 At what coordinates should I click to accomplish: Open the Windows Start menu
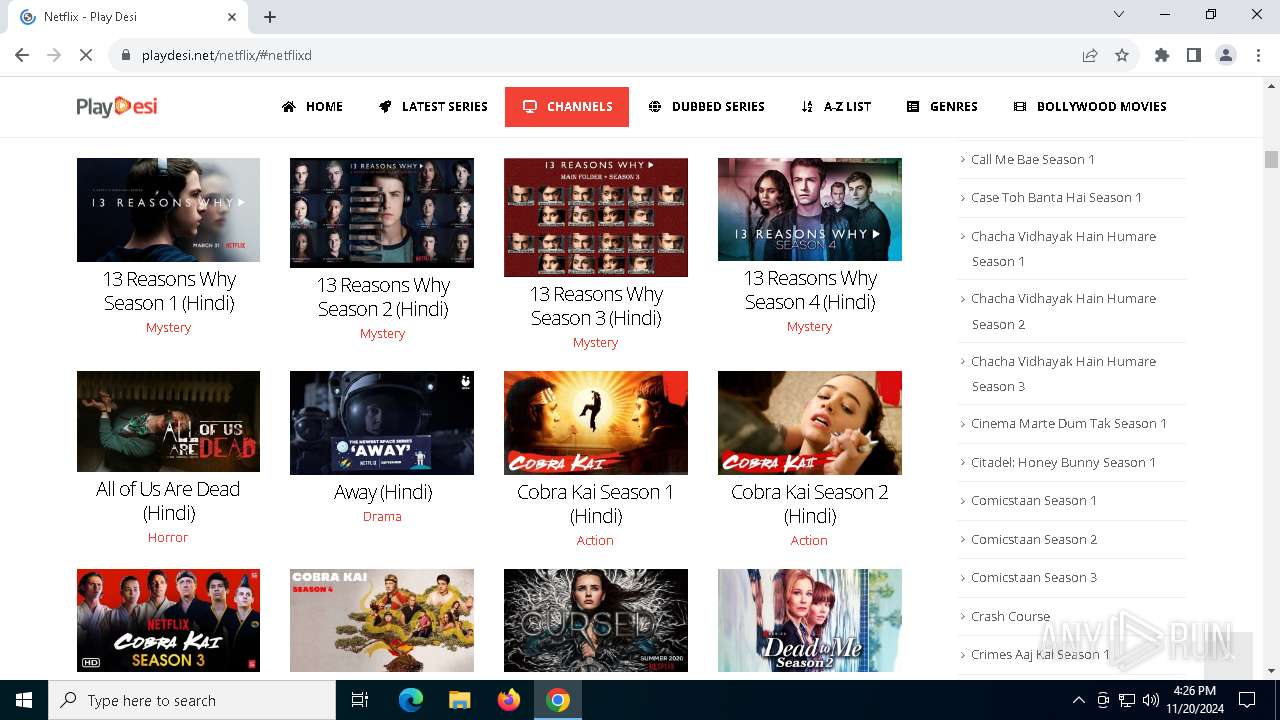tap(24, 700)
